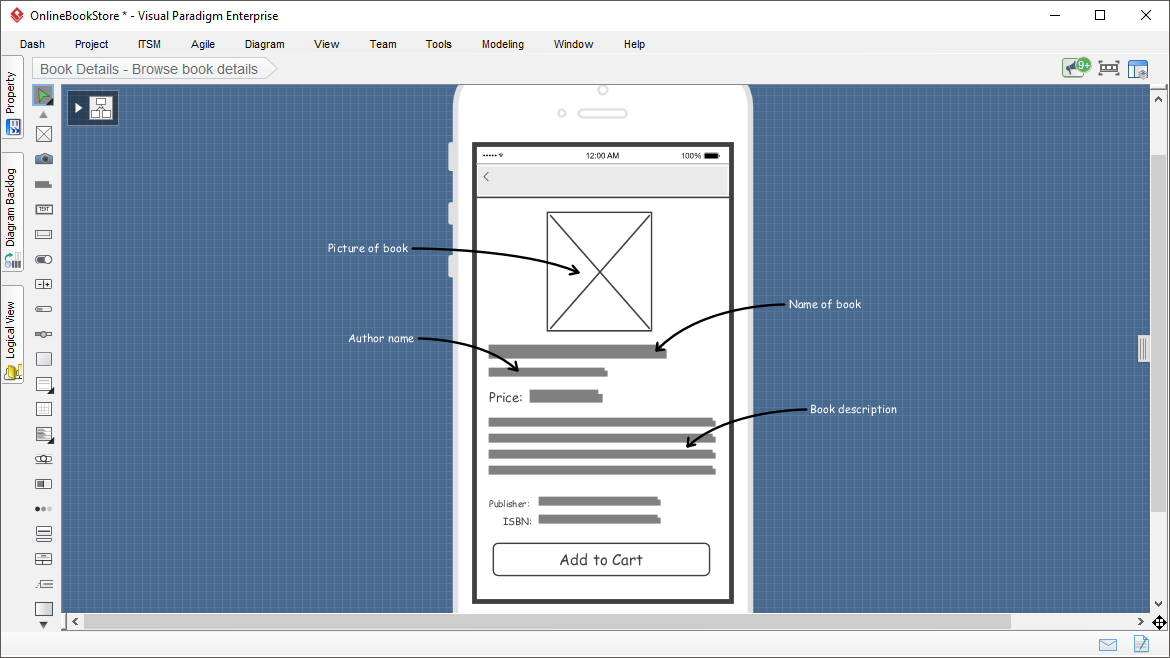1170x658 pixels.
Task: Select the bottom gradient panel tool
Action: pyautogui.click(x=44, y=609)
